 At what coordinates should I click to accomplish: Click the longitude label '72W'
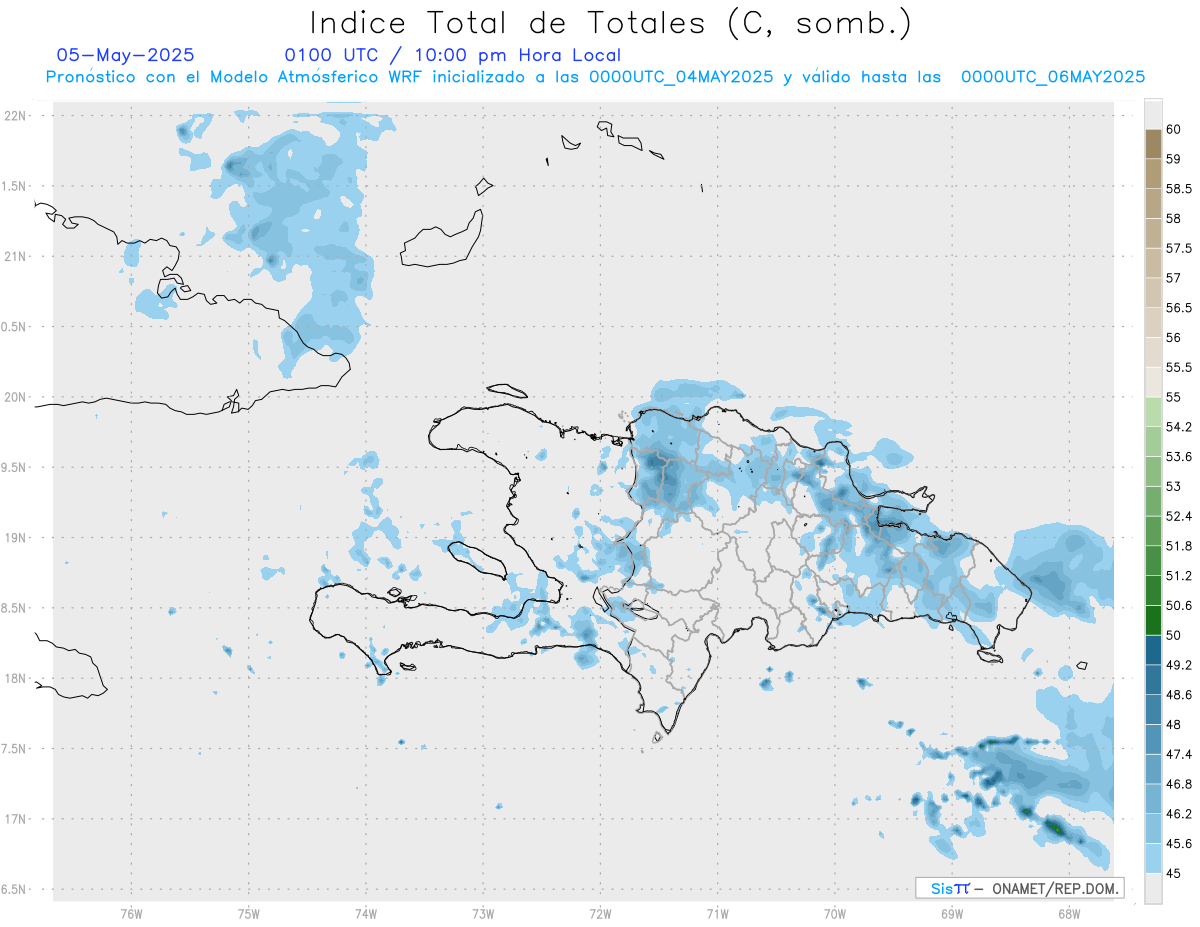pos(600,914)
